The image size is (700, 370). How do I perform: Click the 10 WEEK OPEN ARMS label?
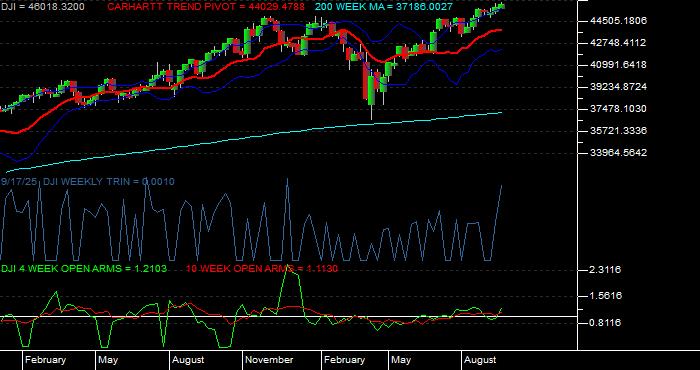(x=262, y=269)
